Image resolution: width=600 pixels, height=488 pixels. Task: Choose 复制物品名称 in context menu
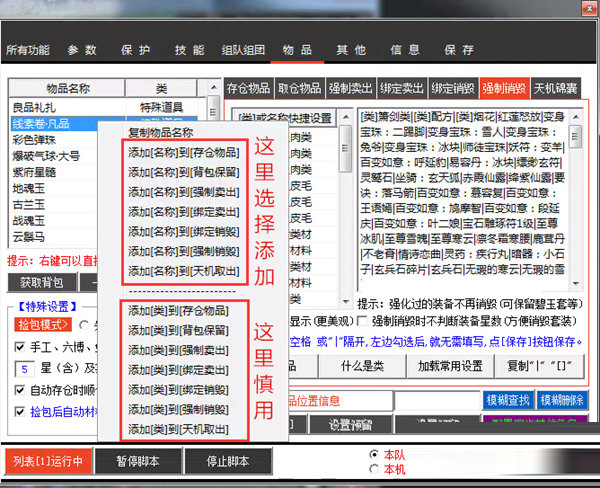click(161, 132)
